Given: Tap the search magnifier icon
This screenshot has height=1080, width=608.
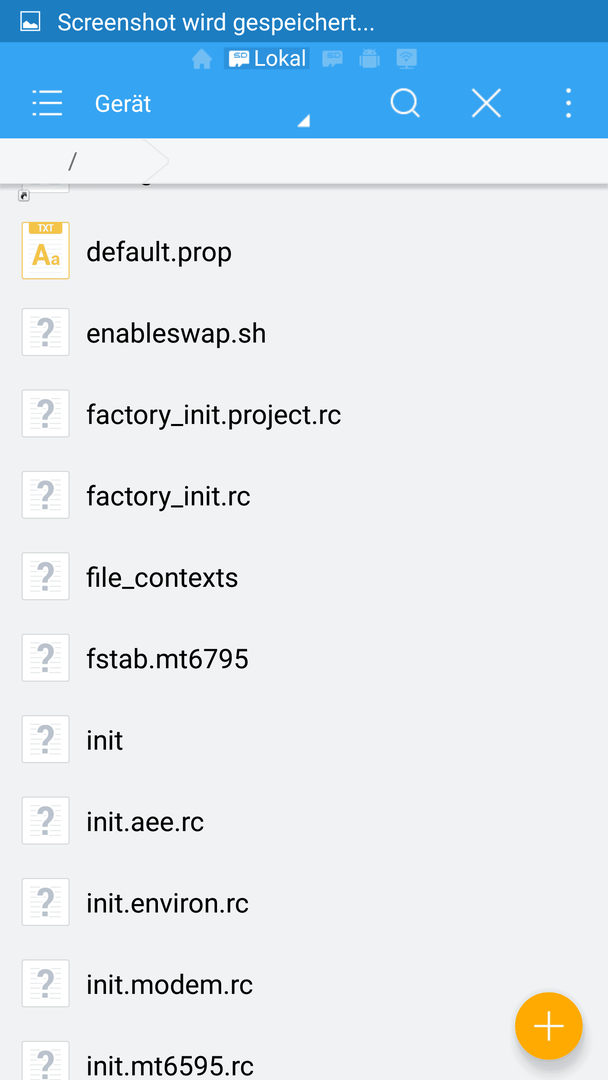Looking at the screenshot, I should 405,104.
